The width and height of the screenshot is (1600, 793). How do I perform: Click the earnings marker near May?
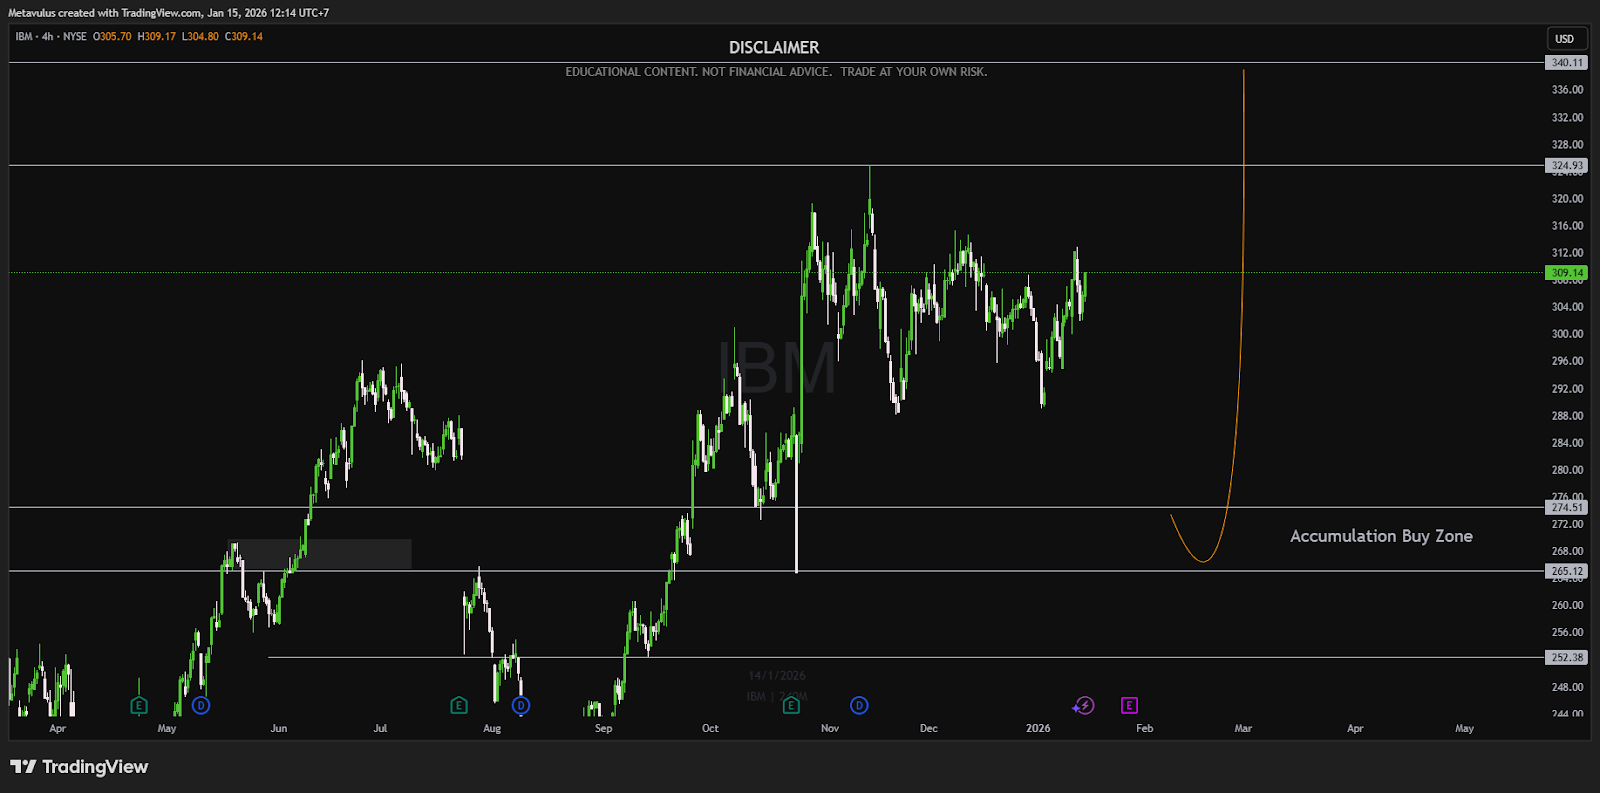pos(139,706)
